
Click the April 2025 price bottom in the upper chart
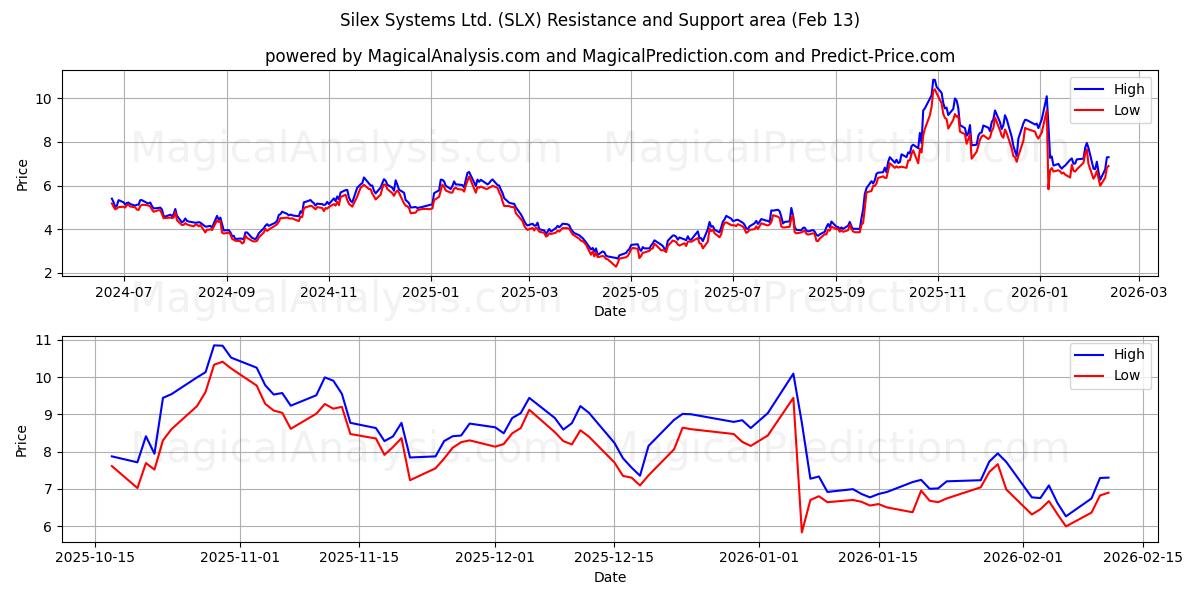click(616, 265)
